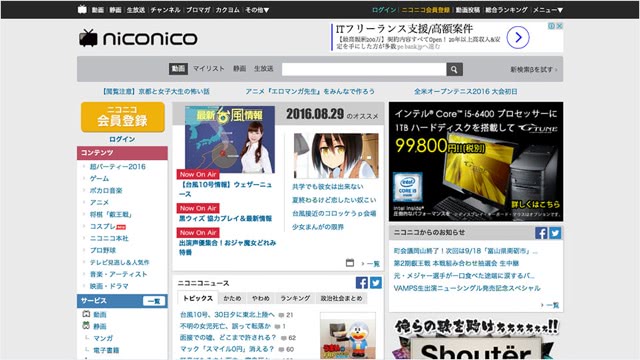Select マイリスト search type tab
Screen dimensions: 640x360
coord(209,69)
